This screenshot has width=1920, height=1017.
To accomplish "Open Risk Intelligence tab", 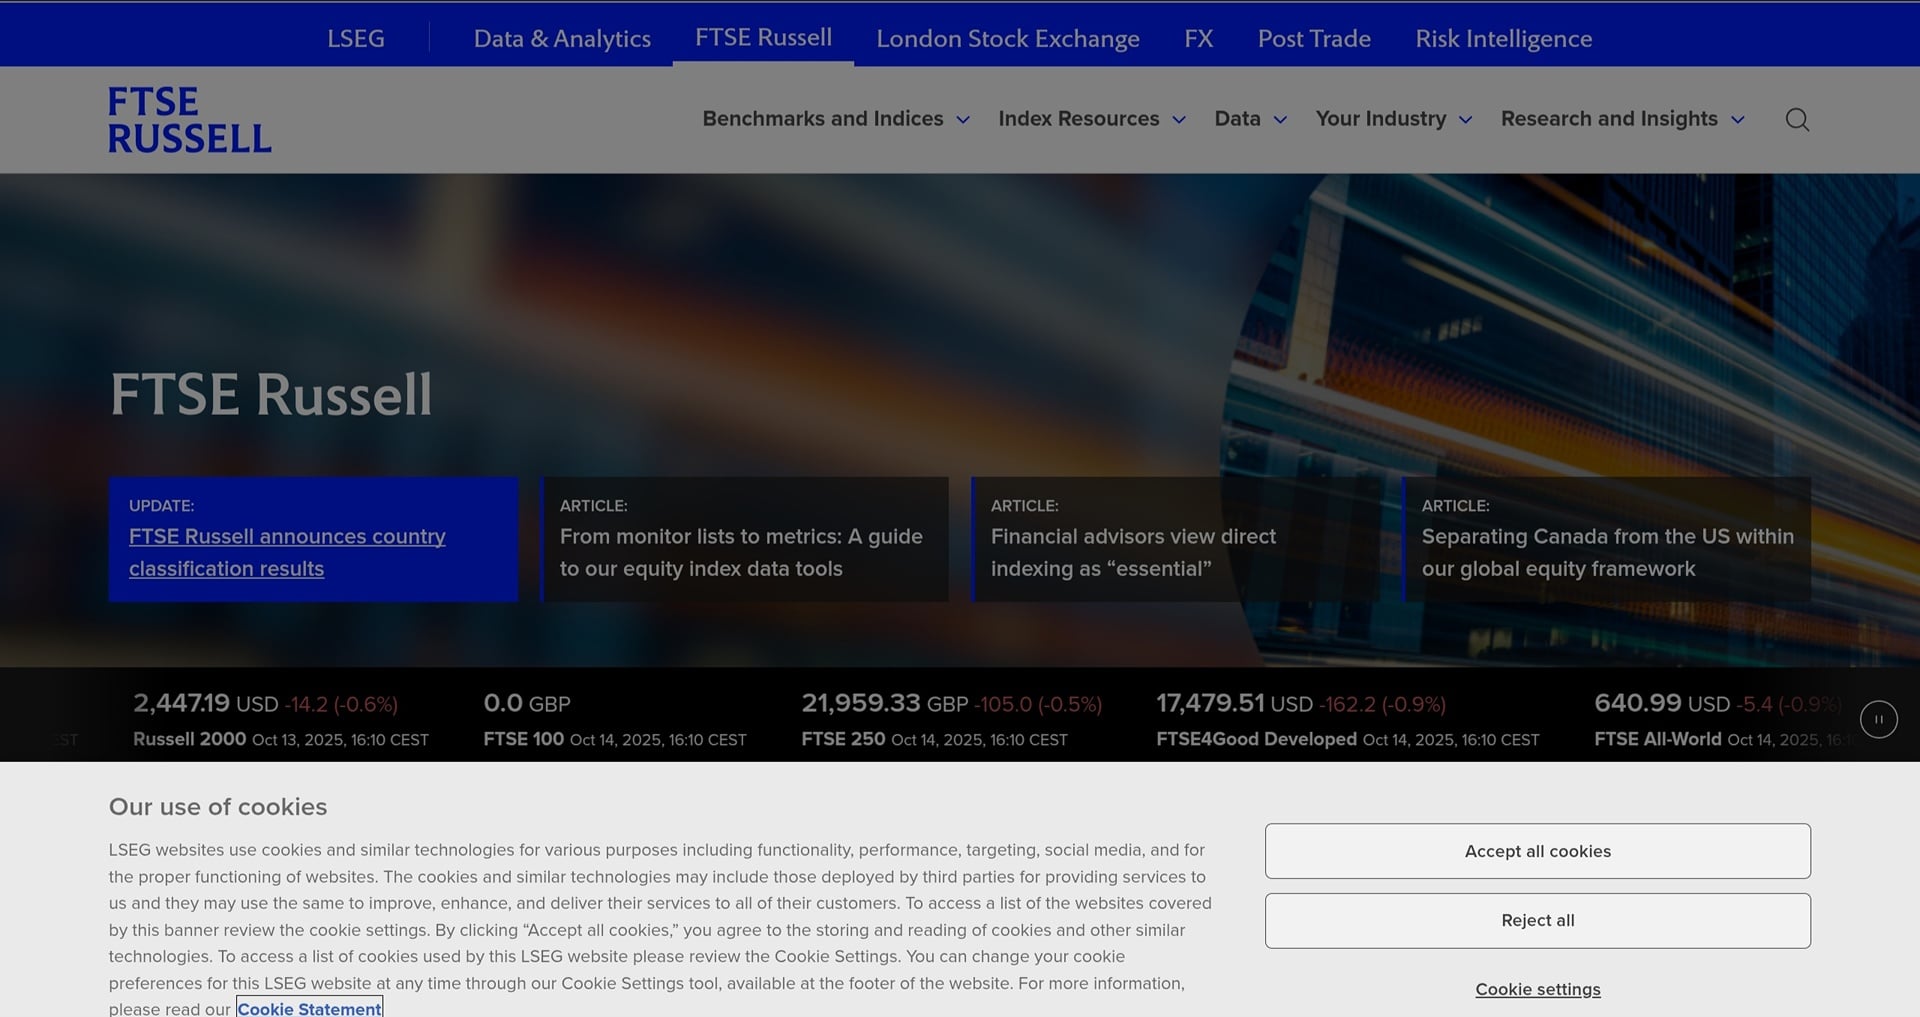I will [1503, 38].
